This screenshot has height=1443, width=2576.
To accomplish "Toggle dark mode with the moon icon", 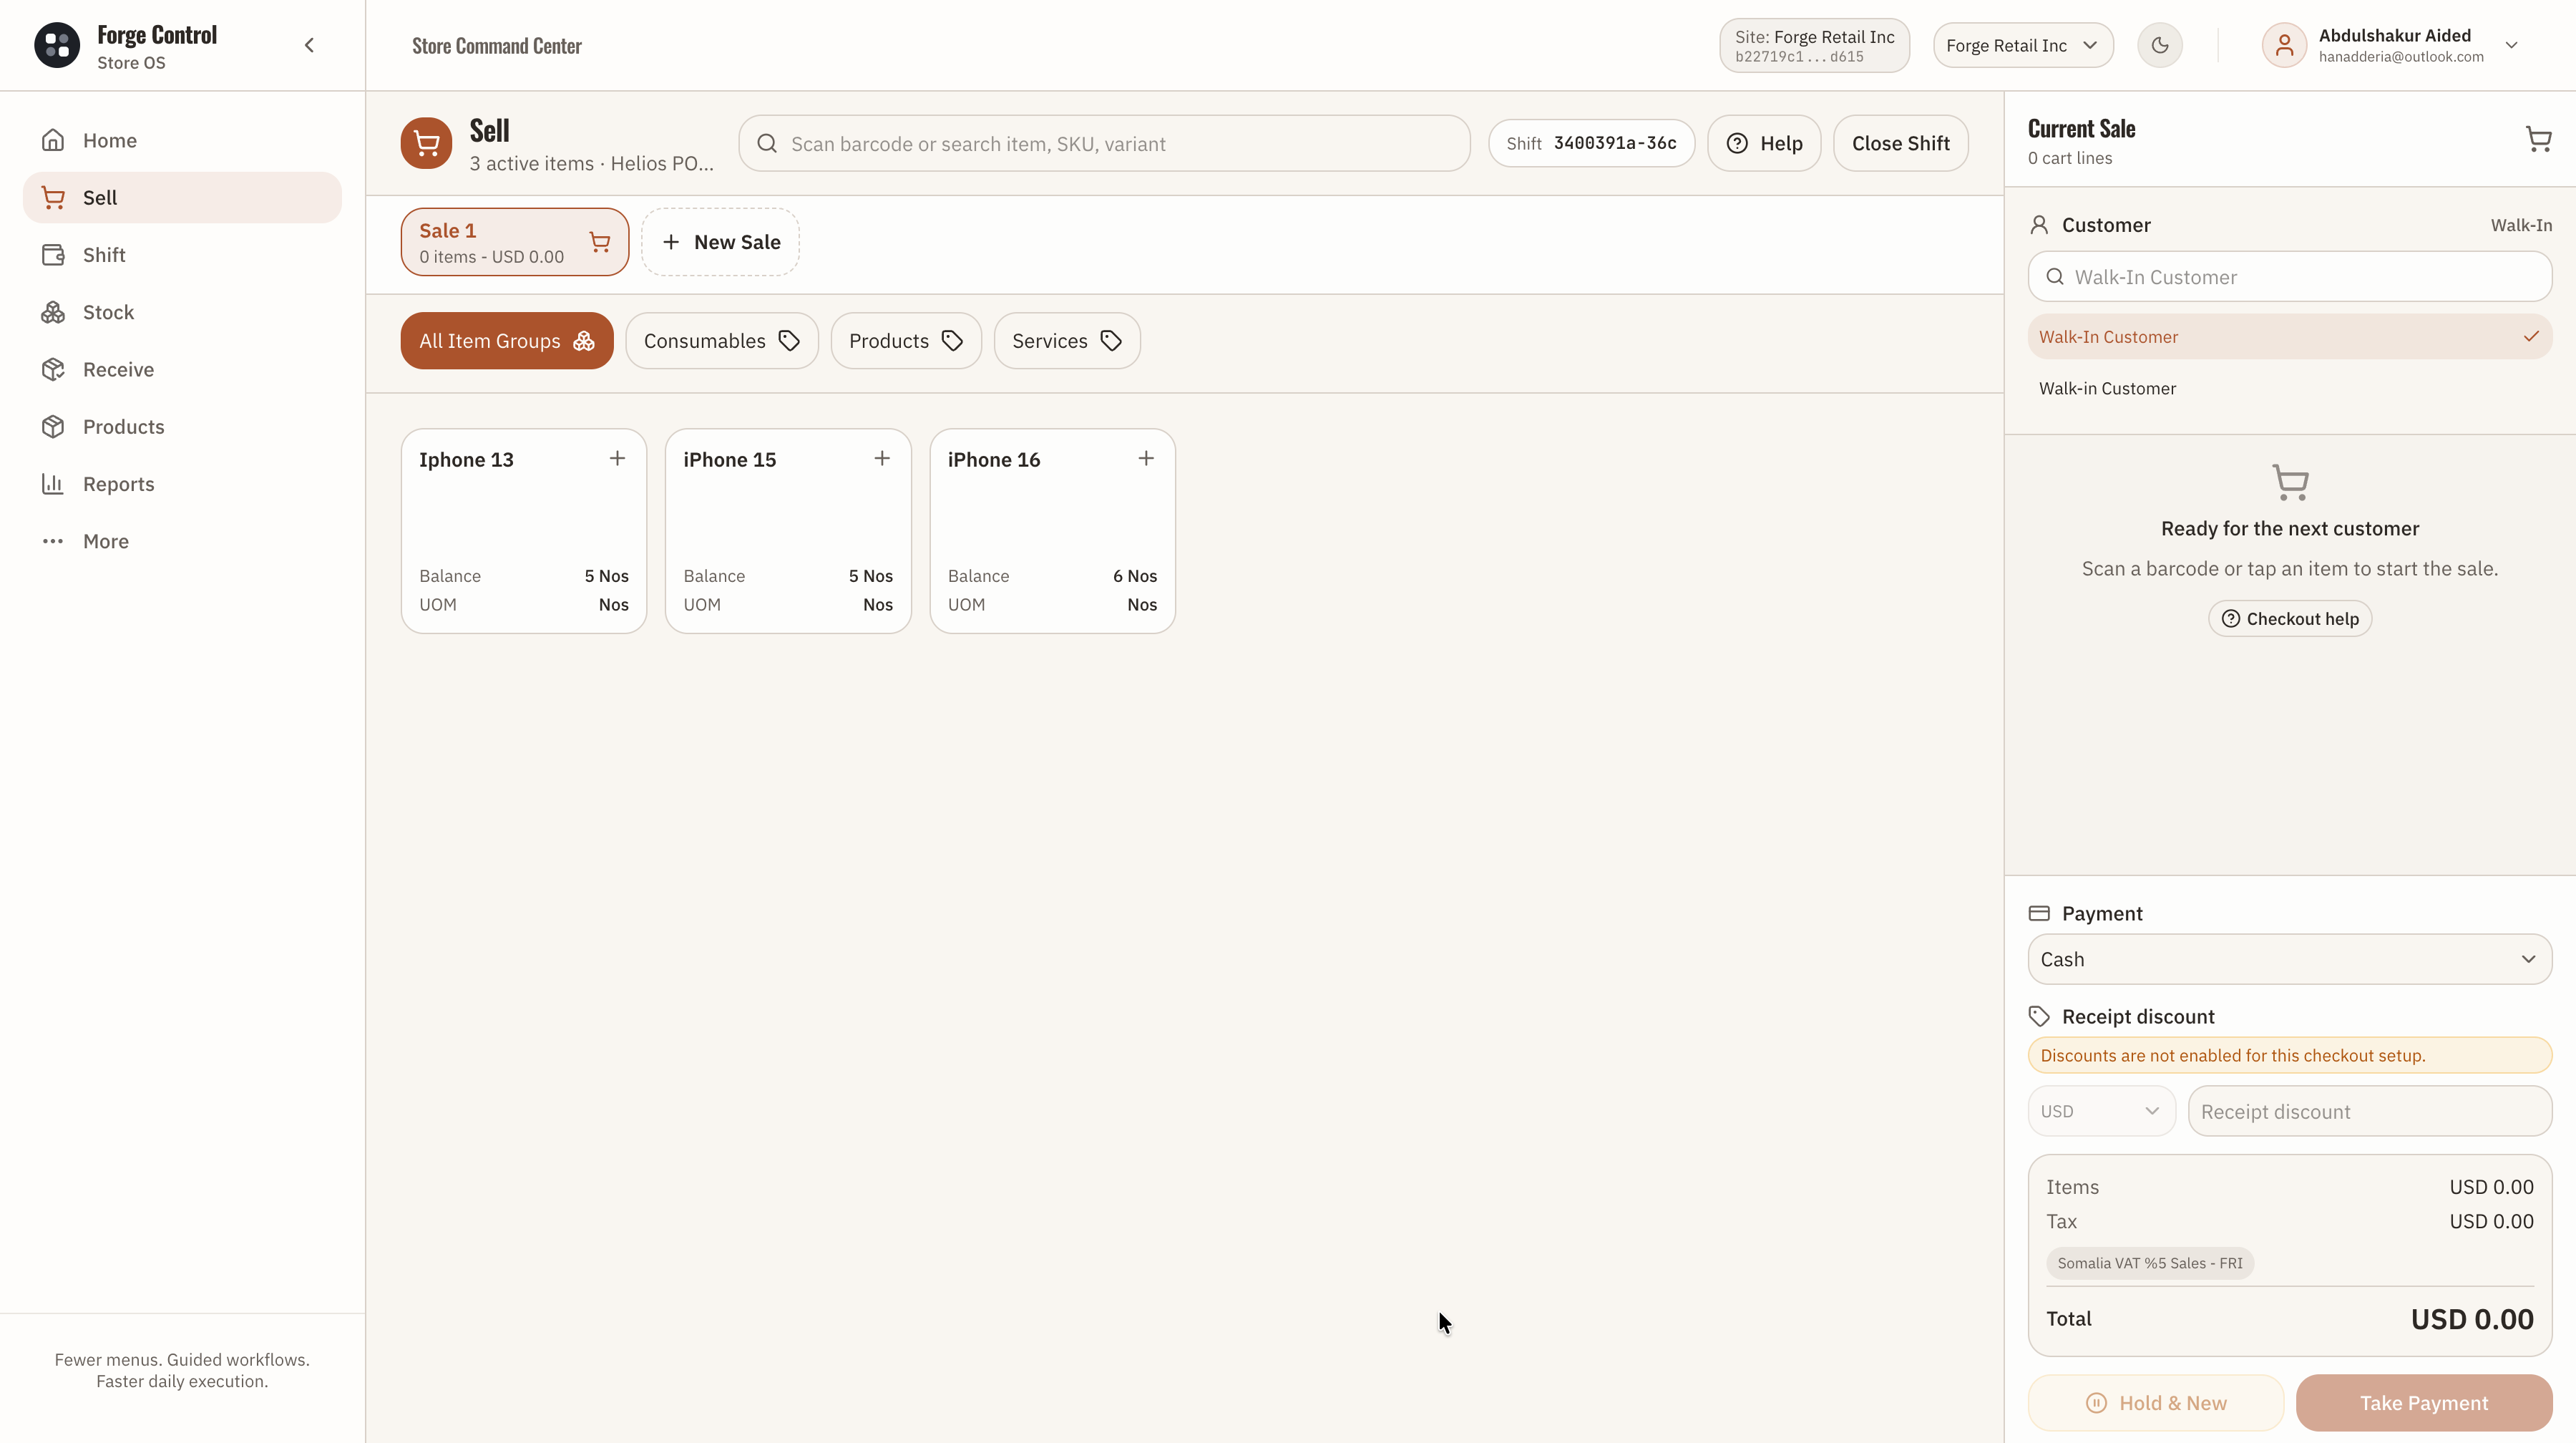I will (x=2160, y=45).
